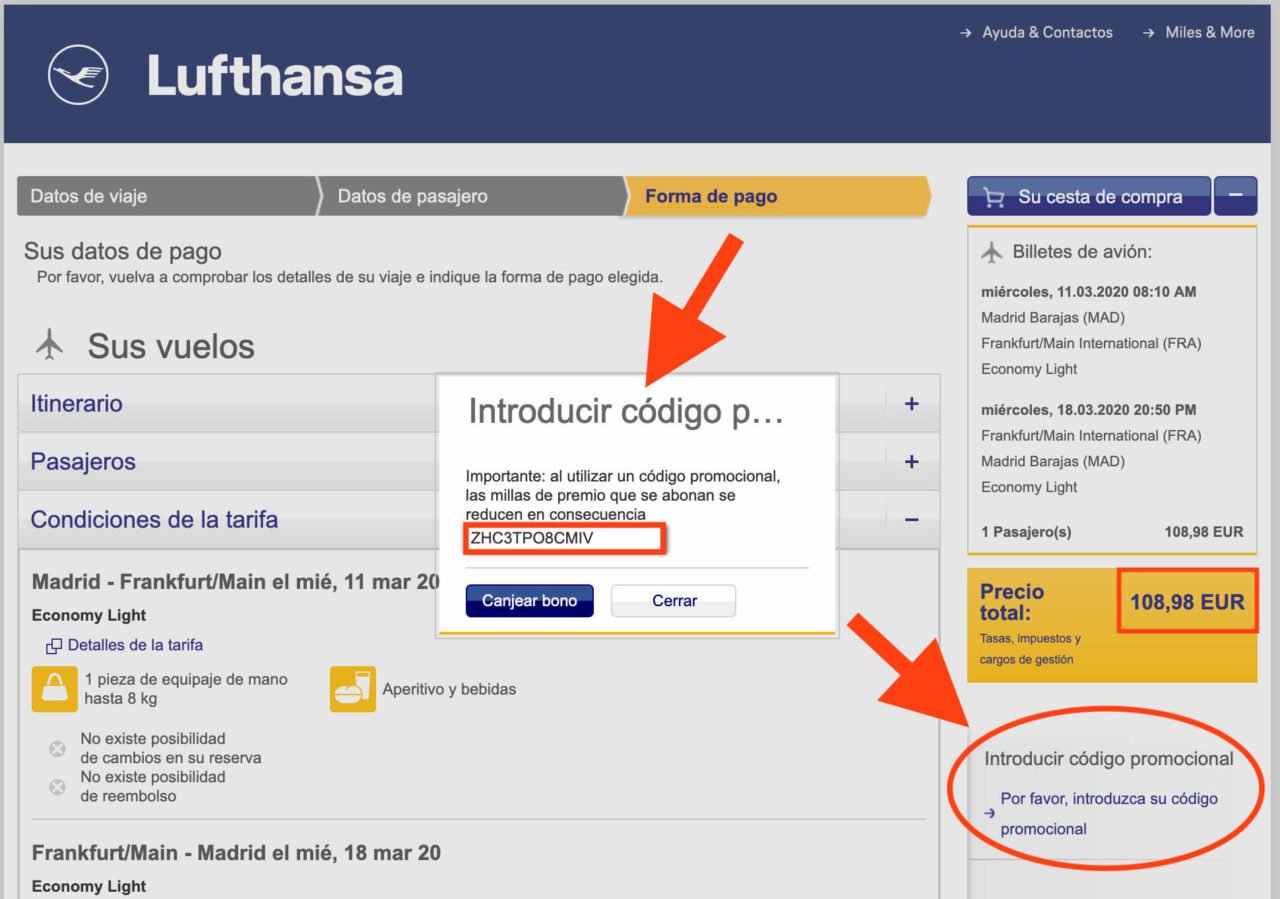The width and height of the screenshot is (1280, 899).
Task: Click the Lufthansa crane logo
Action: pos(78,75)
